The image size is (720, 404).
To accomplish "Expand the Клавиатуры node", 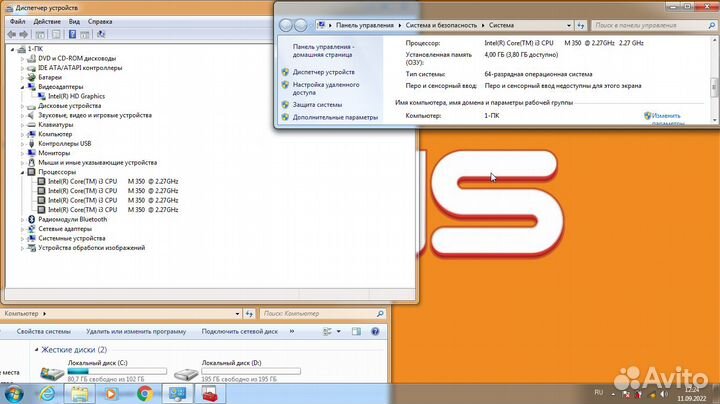I will pos(22,125).
